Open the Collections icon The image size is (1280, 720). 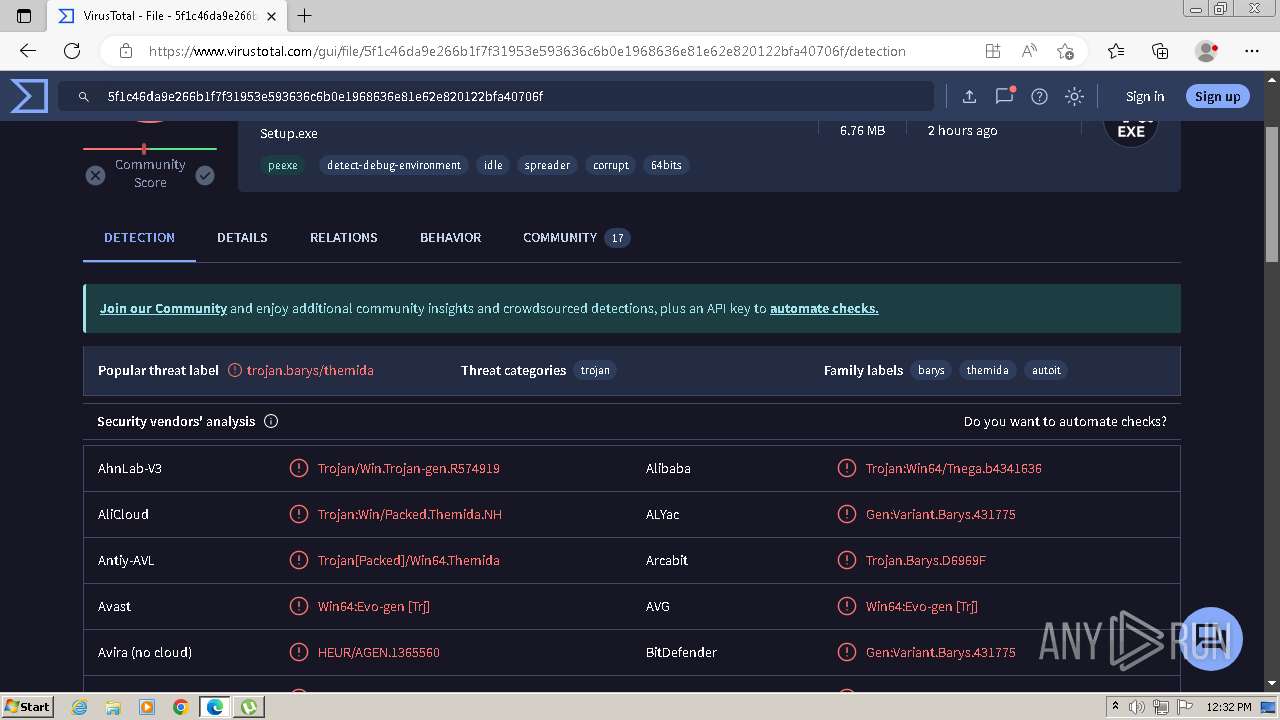tap(1160, 51)
